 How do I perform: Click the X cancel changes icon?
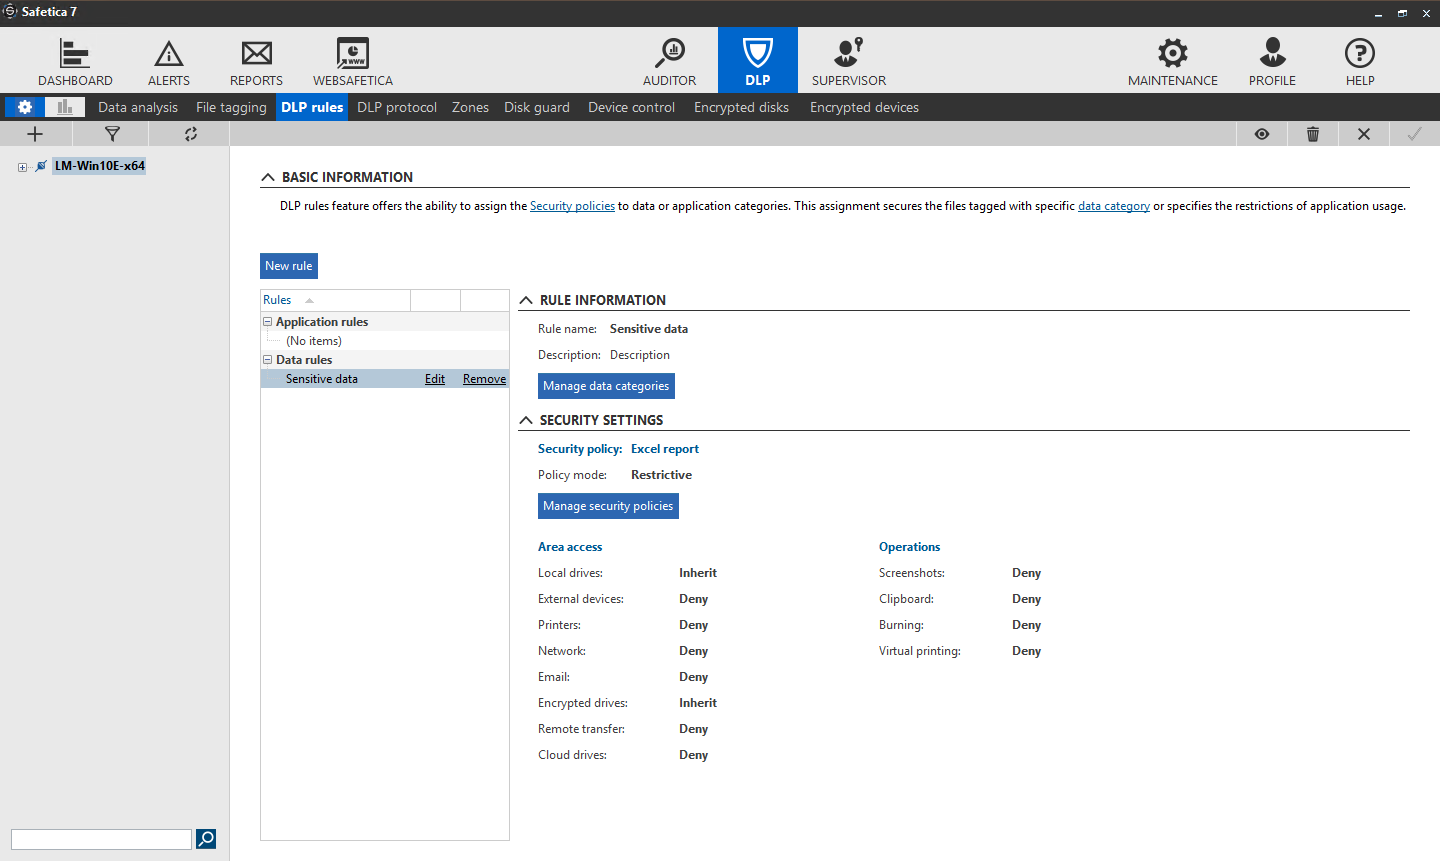coord(1364,134)
